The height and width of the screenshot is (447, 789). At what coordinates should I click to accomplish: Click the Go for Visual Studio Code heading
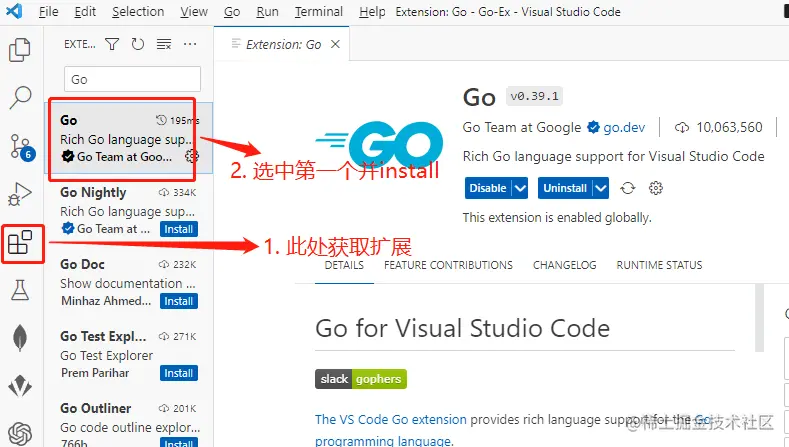click(462, 329)
